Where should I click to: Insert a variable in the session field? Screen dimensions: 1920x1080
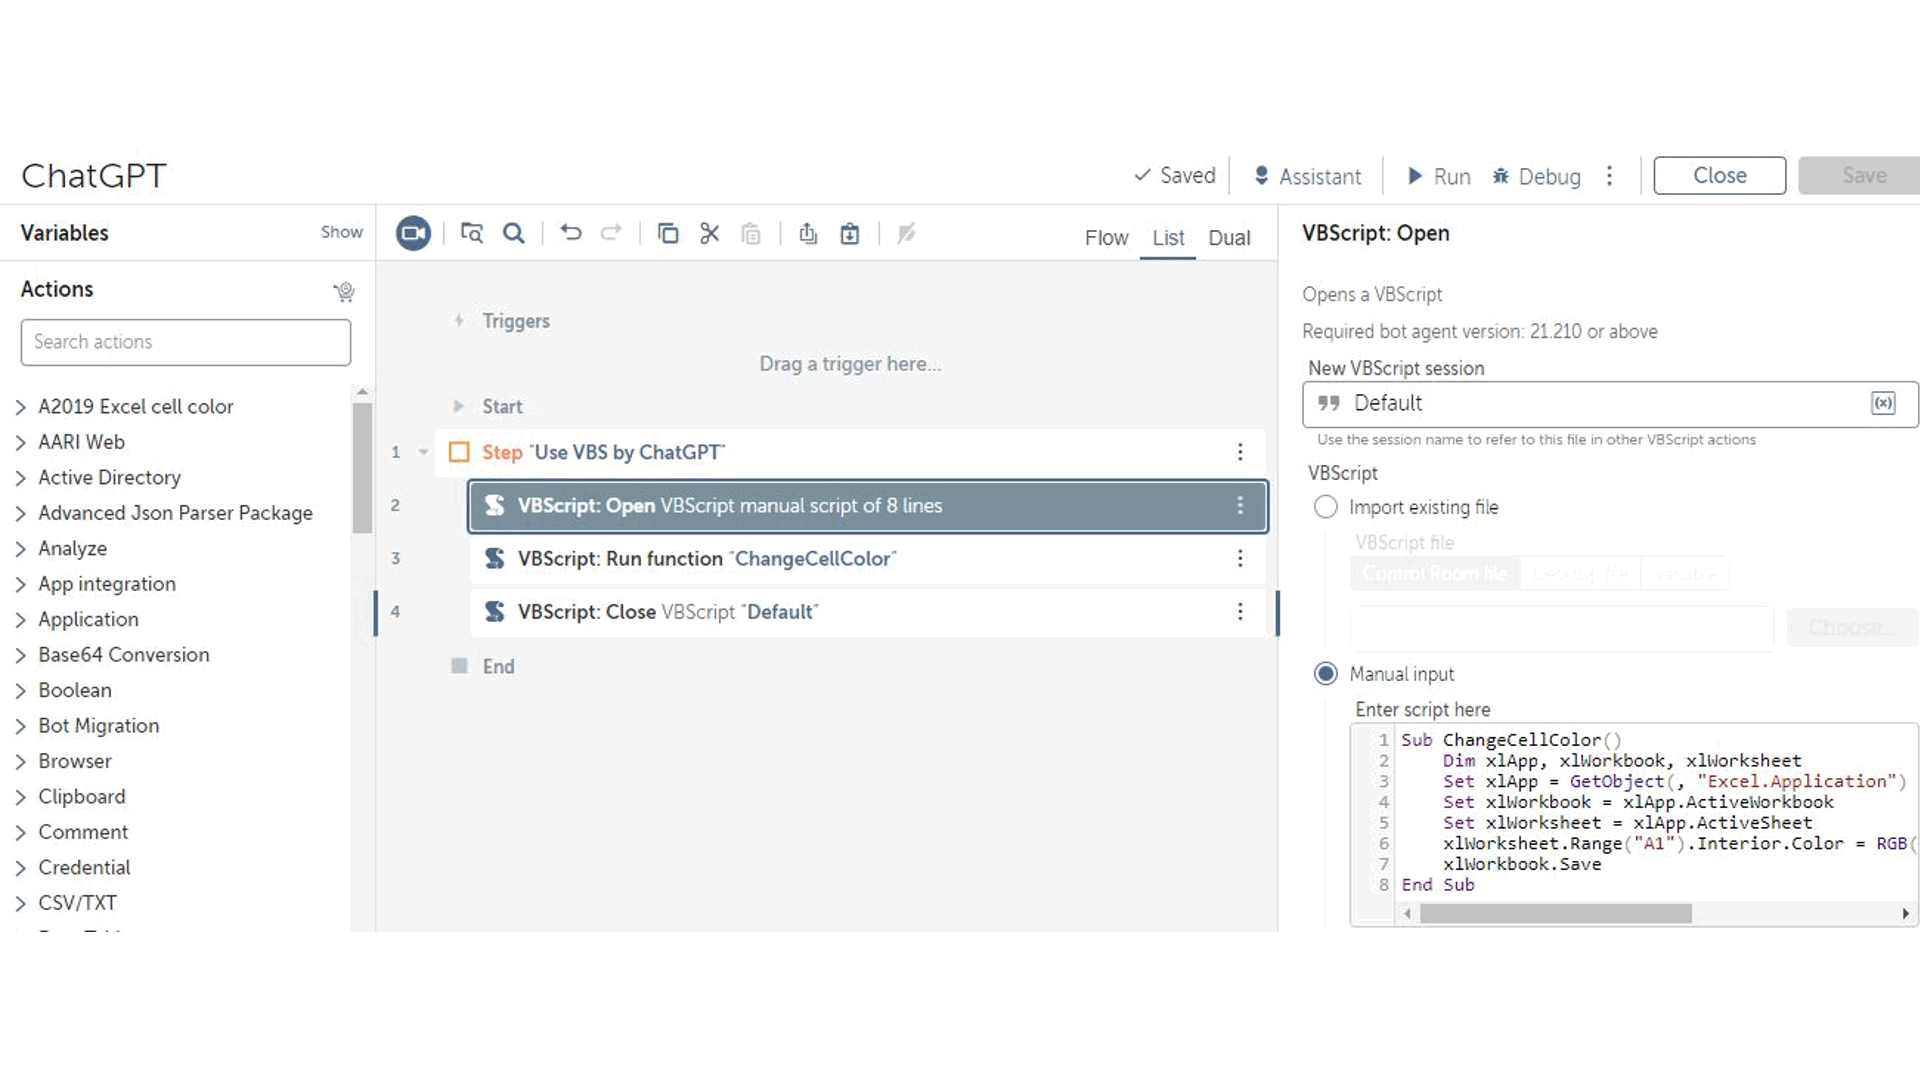click(x=1883, y=403)
